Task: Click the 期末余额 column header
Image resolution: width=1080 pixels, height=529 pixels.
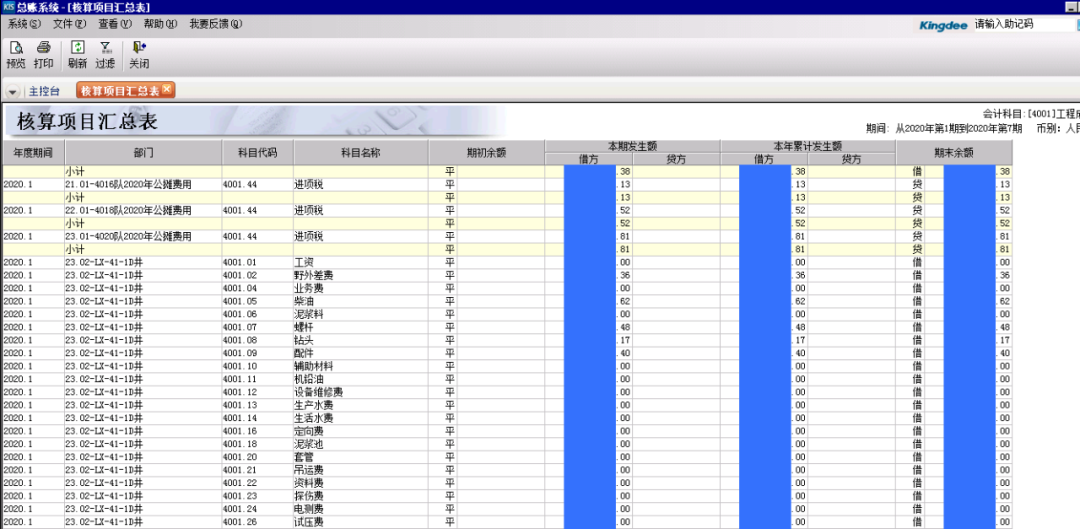Action: 954,152
